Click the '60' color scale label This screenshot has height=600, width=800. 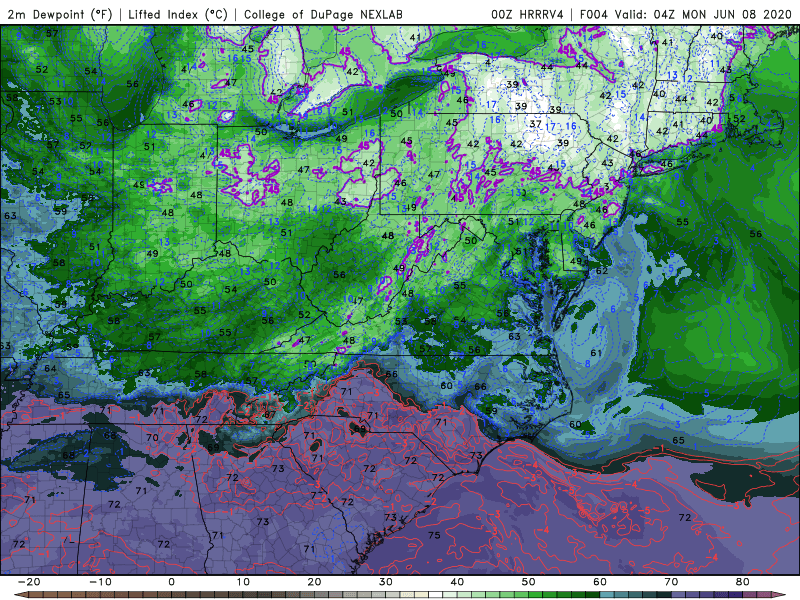click(600, 582)
